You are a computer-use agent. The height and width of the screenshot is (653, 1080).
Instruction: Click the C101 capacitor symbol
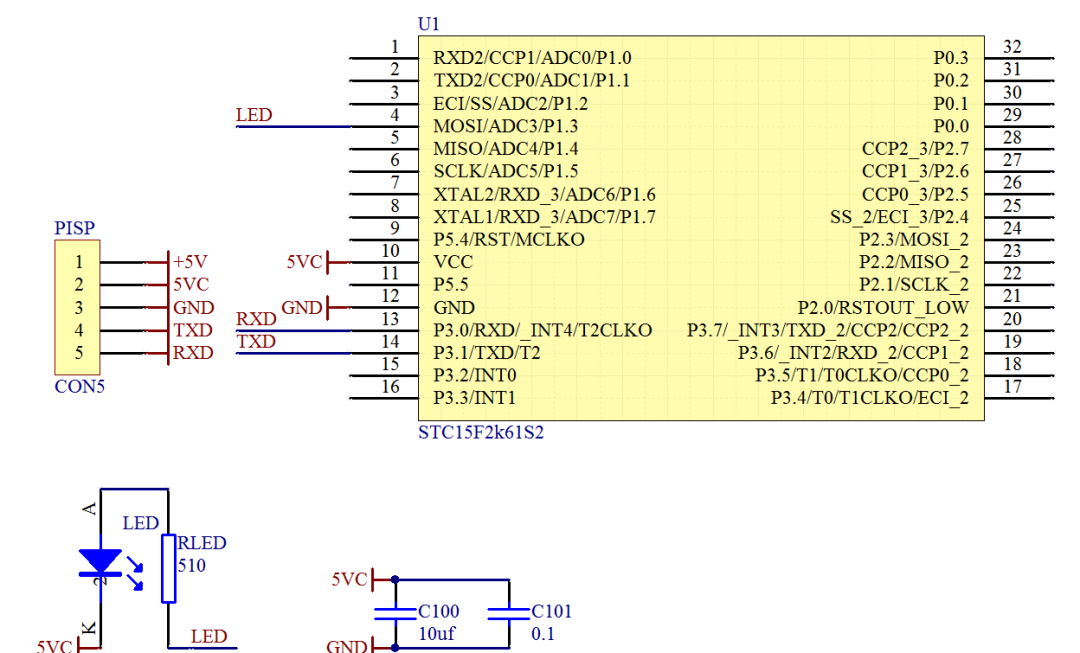click(509, 613)
